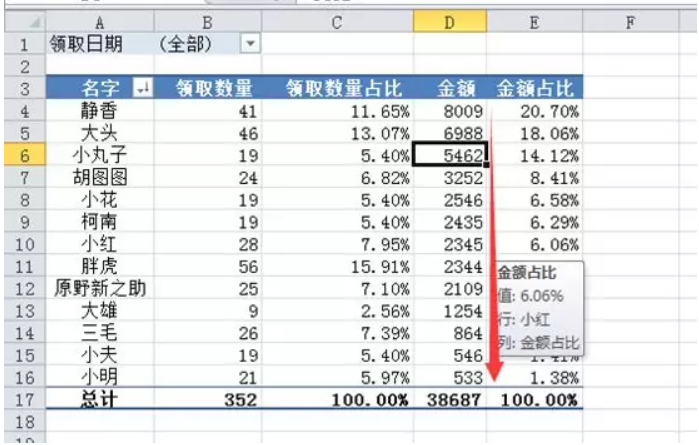Select amount cell 2546
The image size is (699, 445).
[450, 200]
